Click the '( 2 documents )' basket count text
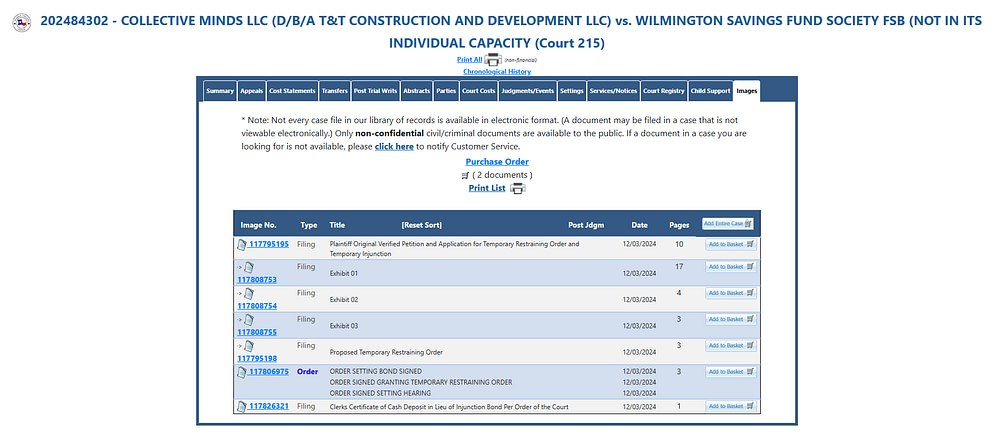This screenshot has width=999, height=436. click(502, 175)
